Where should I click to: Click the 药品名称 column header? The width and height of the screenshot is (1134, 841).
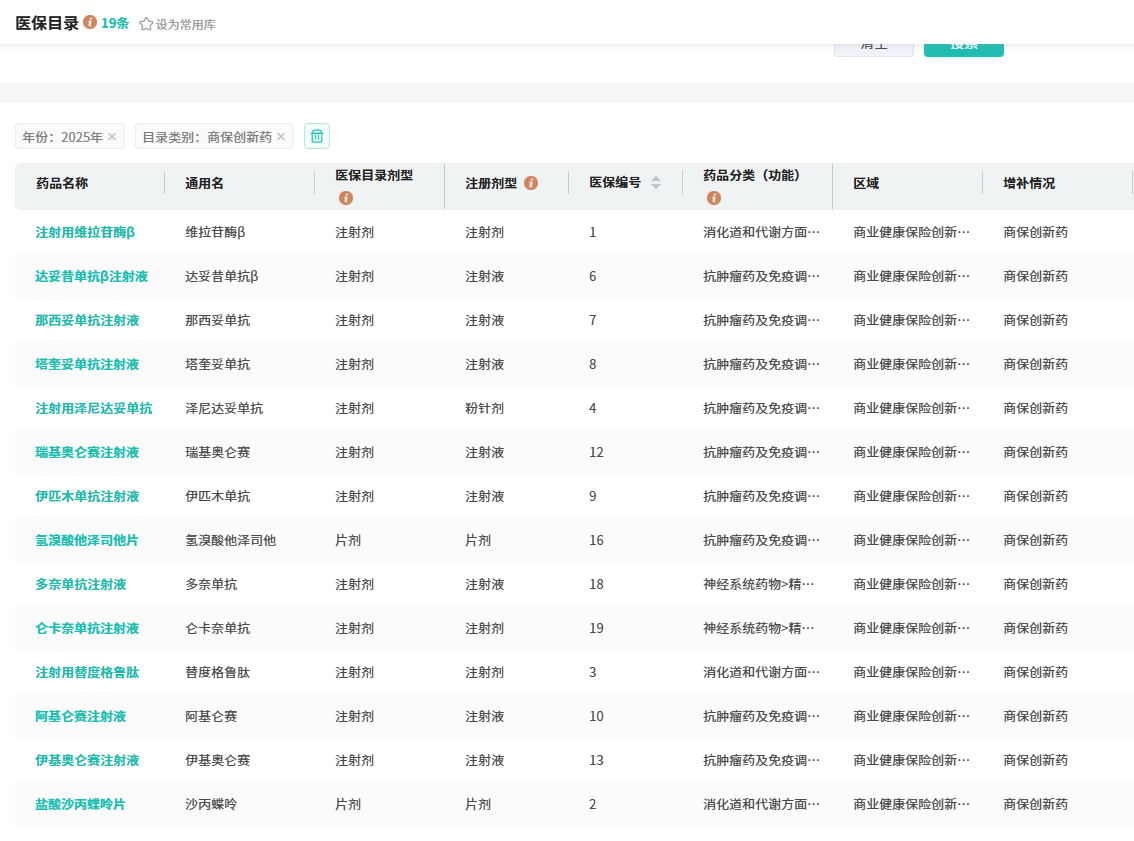[62, 183]
